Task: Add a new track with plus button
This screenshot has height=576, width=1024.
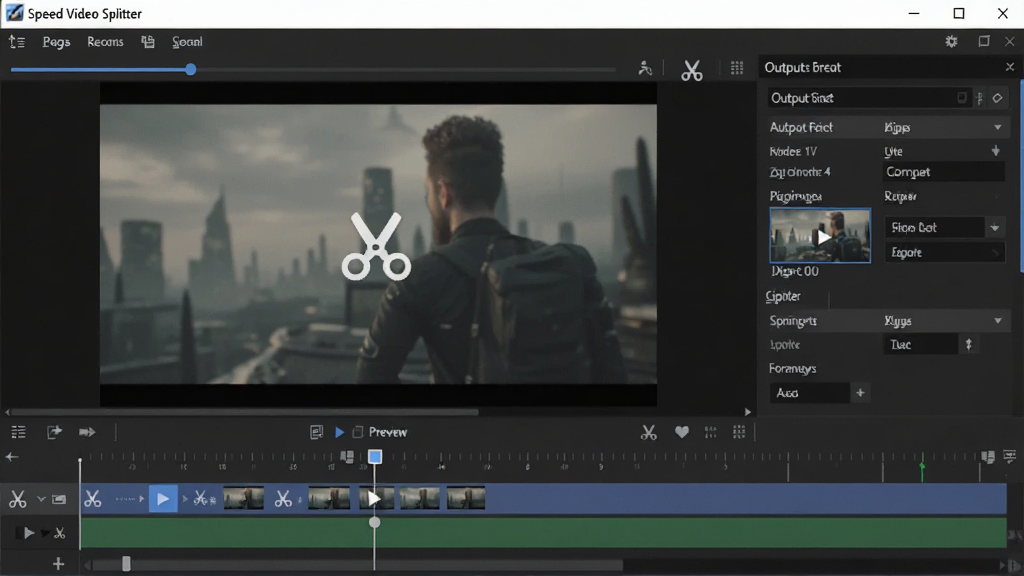Action: 58,564
